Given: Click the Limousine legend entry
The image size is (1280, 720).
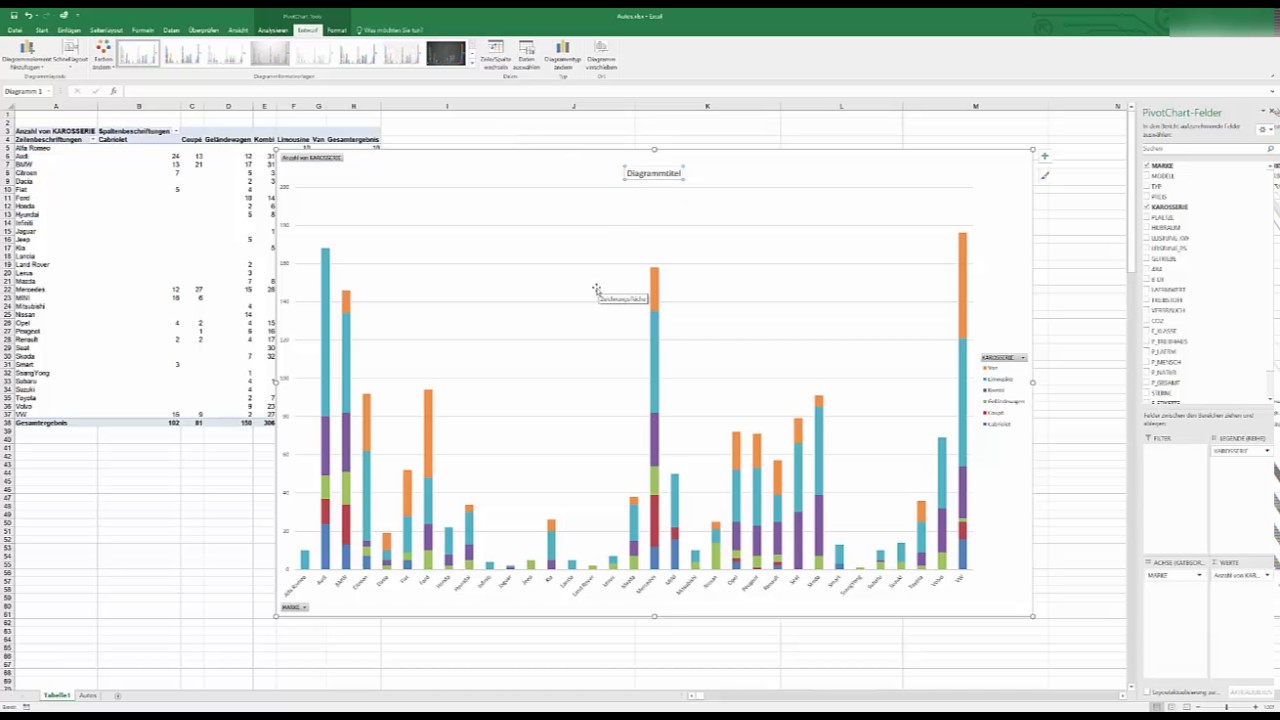Looking at the screenshot, I should pyautogui.click(x=999, y=379).
